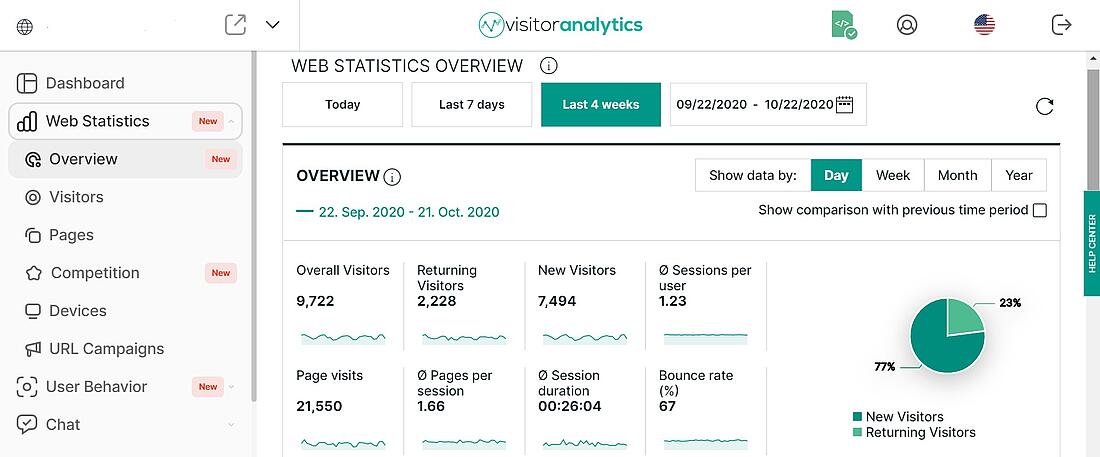Enable comparison with previous time period
This screenshot has width=1100, height=457.
1040,210
